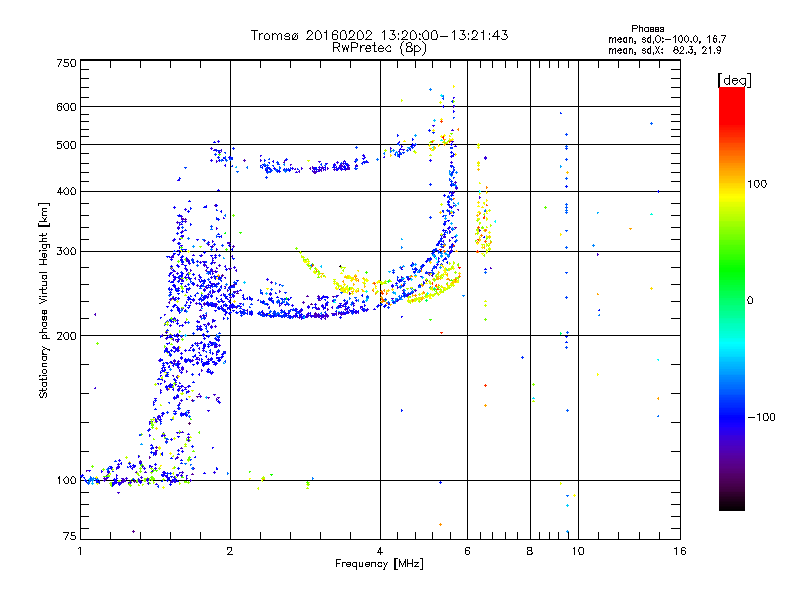The height and width of the screenshot is (600, 800).
Task: Click the title "Tromsø 20160202 13:20:00-13:21:43"
Action: point(379,35)
